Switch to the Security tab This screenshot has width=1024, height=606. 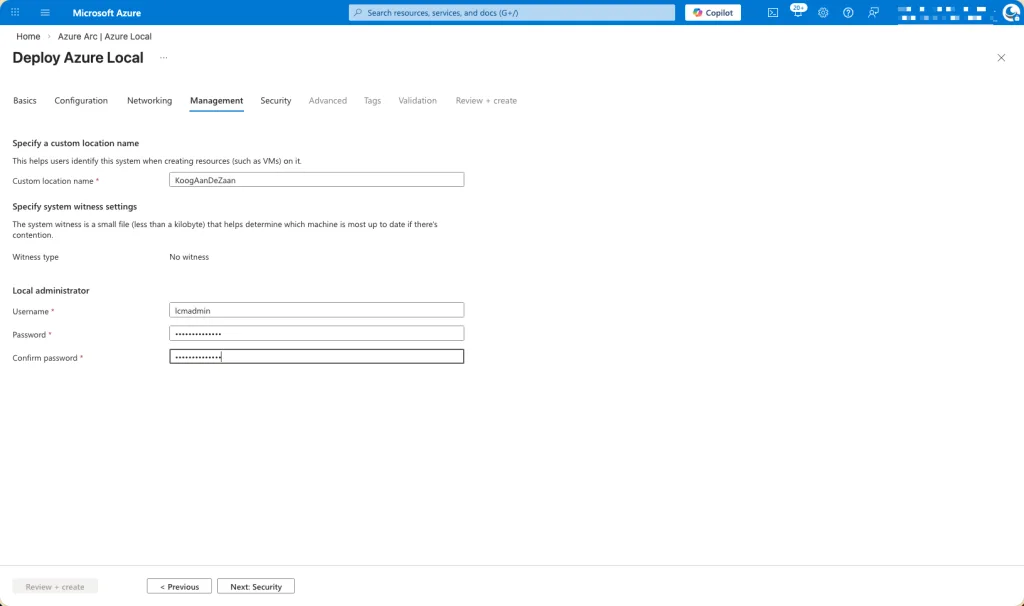(x=276, y=101)
